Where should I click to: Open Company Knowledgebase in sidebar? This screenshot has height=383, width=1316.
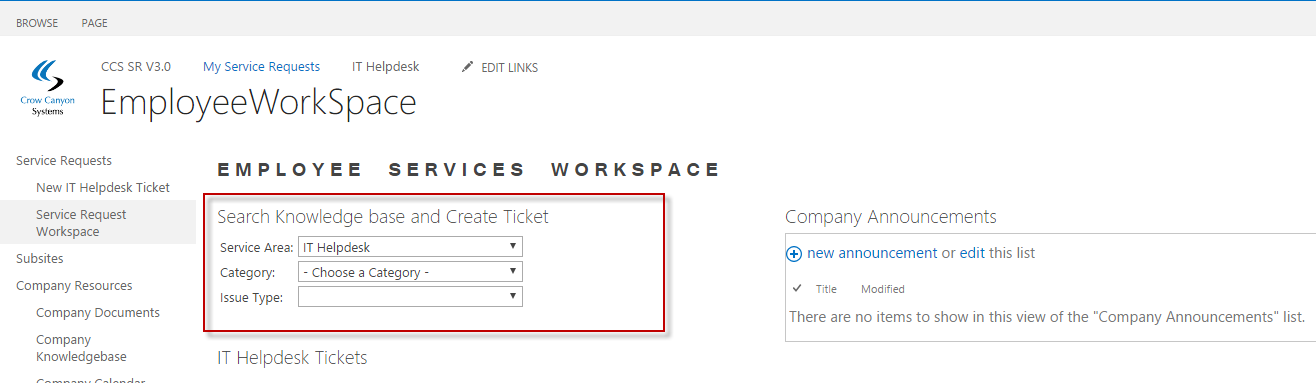[81, 348]
